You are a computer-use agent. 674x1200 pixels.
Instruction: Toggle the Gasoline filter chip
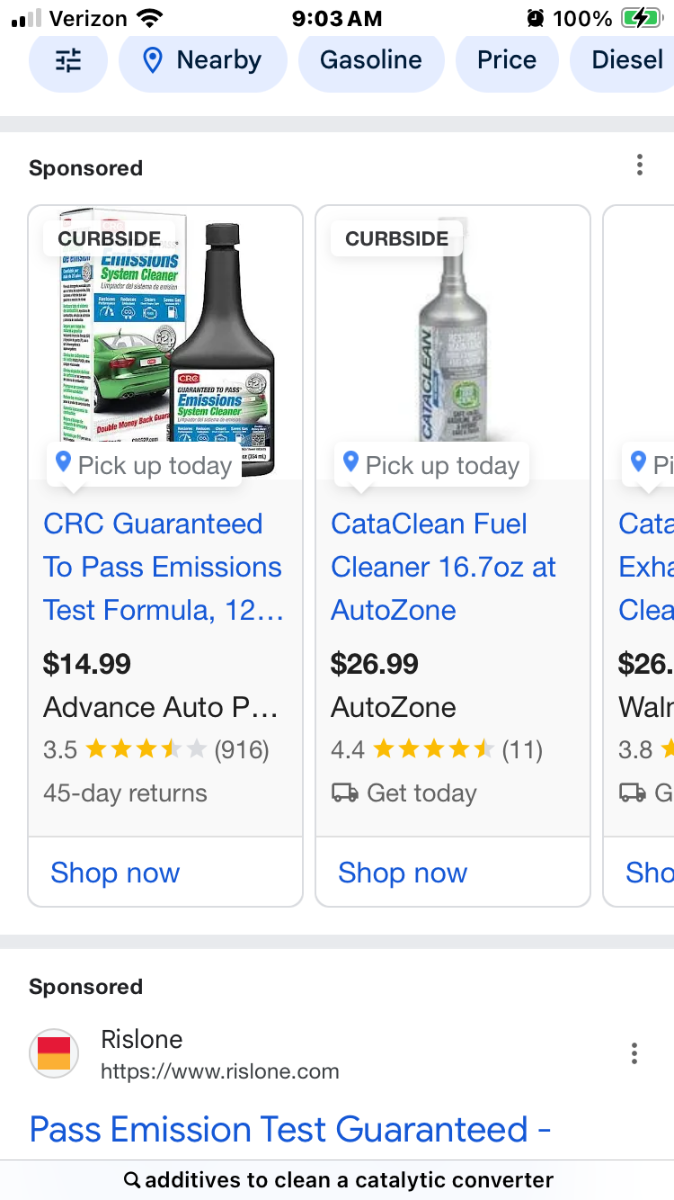371,61
